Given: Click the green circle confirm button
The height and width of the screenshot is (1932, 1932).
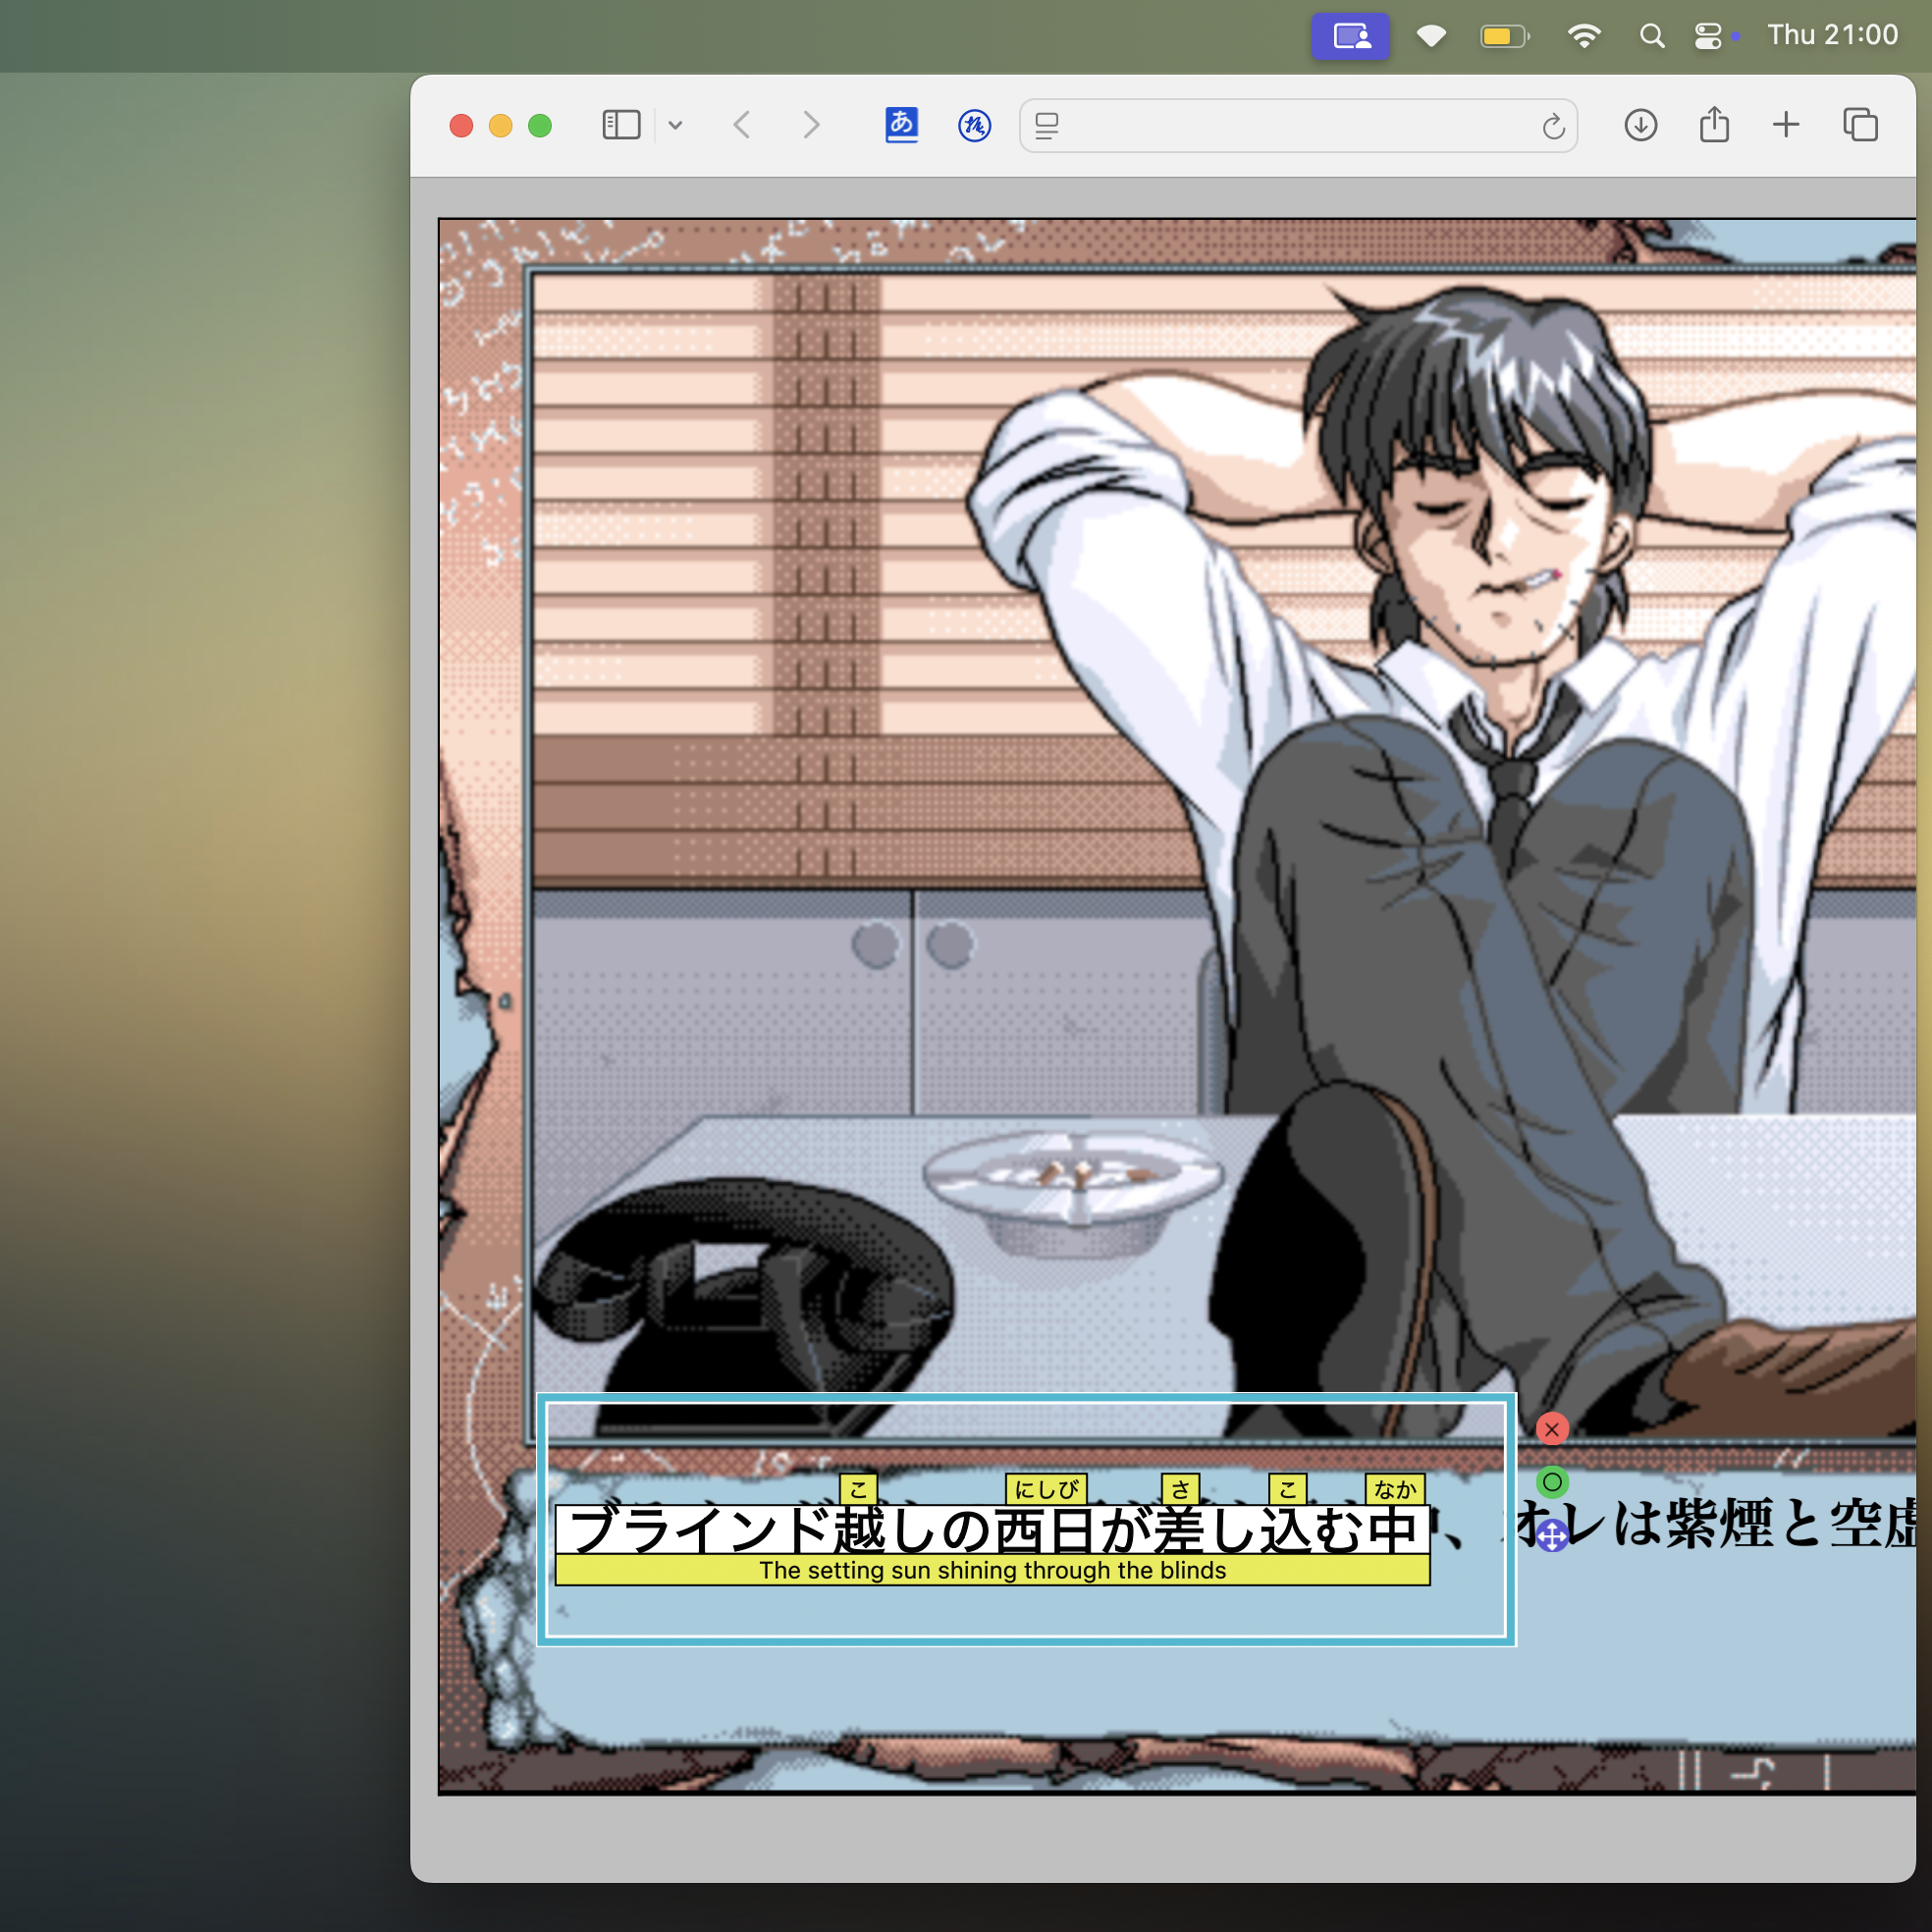Looking at the screenshot, I should 1551,1482.
